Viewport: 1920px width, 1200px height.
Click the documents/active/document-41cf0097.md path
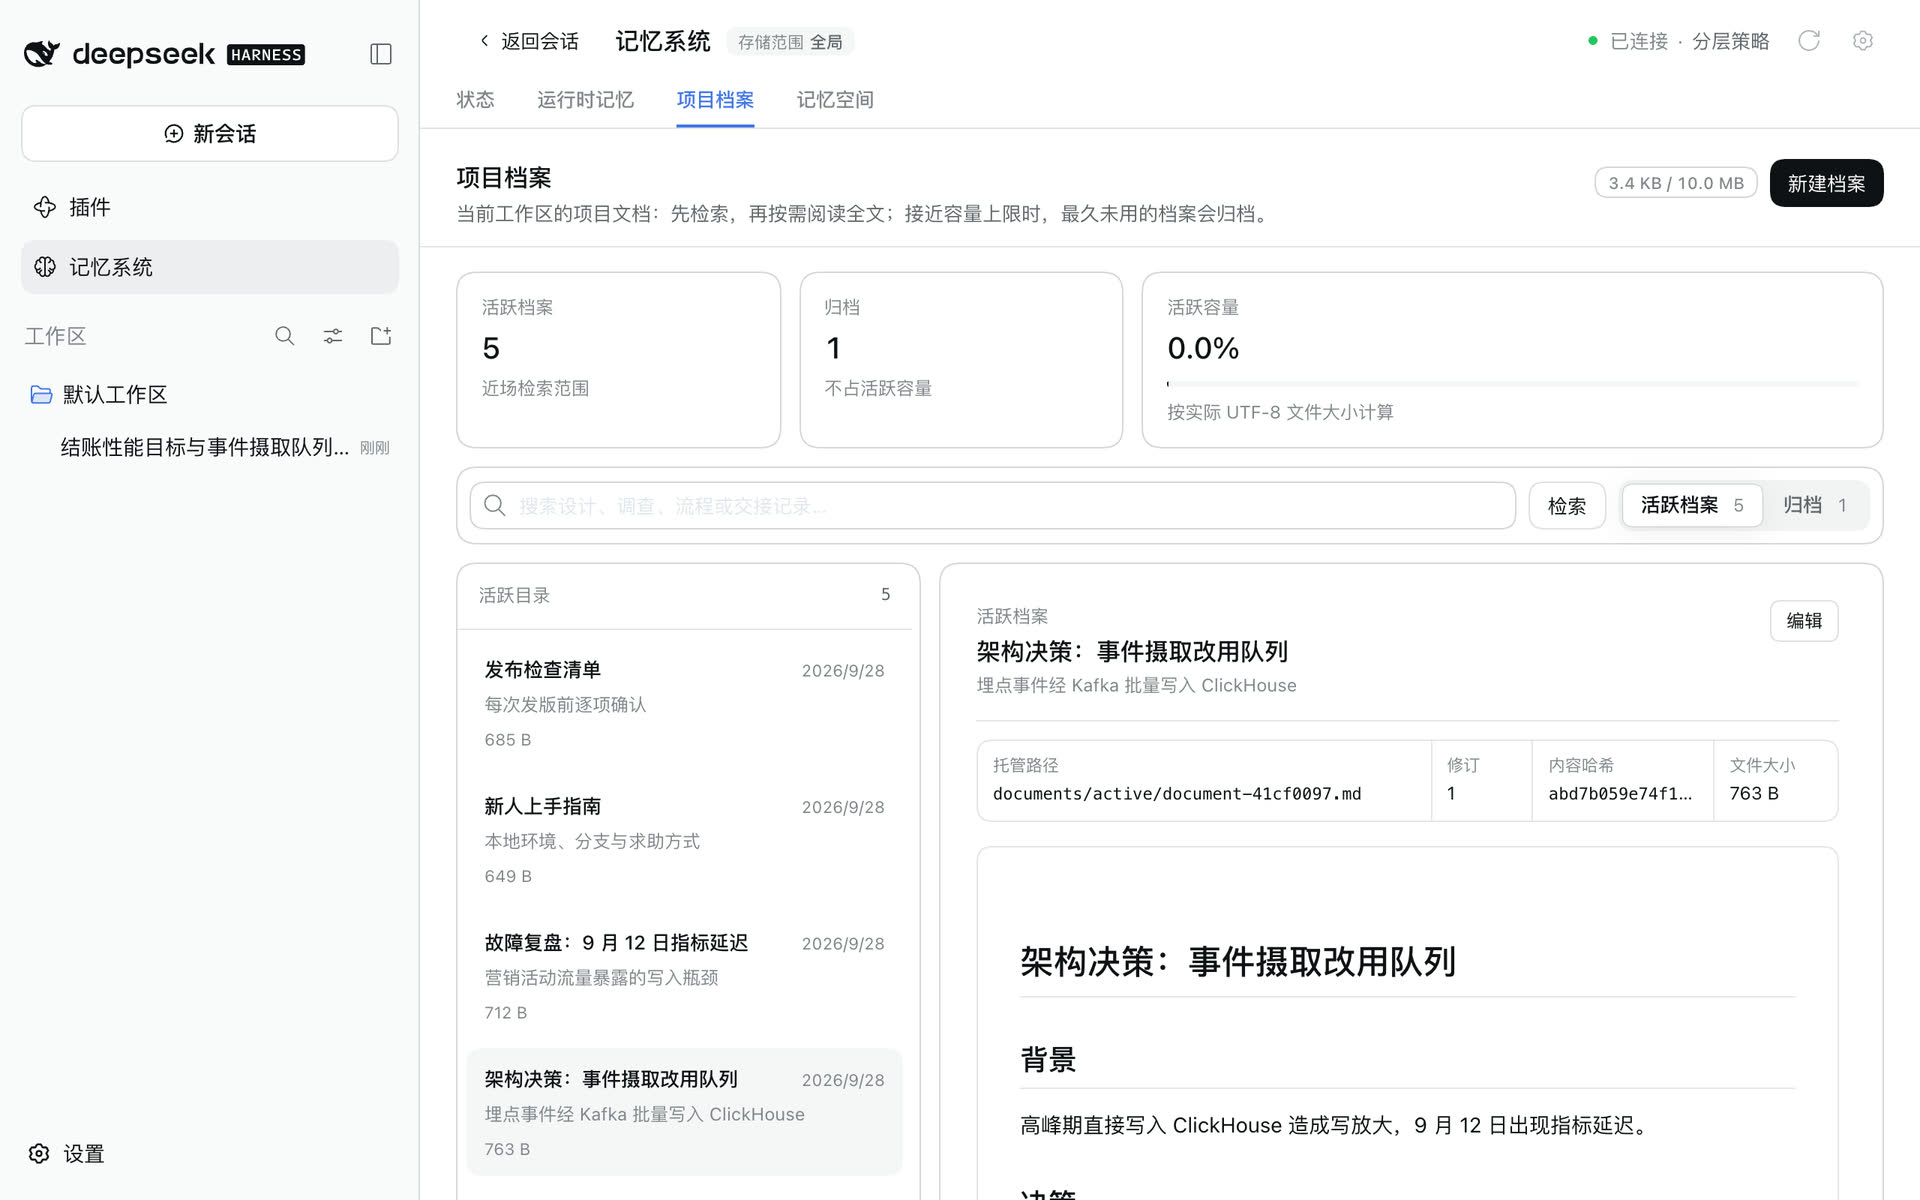pyautogui.click(x=1177, y=794)
